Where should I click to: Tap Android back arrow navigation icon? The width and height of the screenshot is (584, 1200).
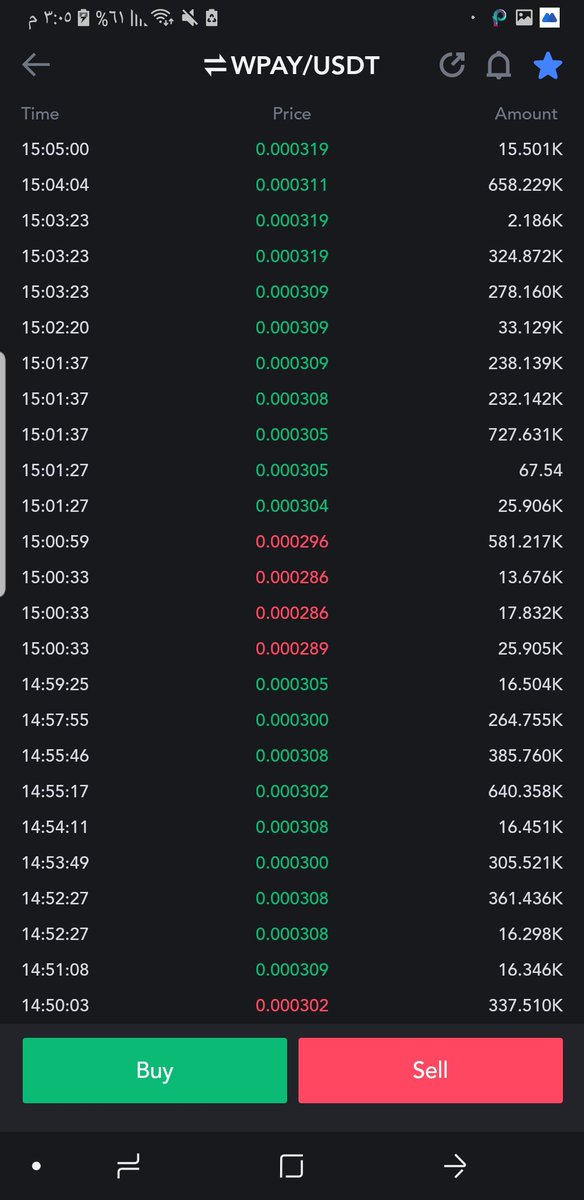tap(455, 1165)
